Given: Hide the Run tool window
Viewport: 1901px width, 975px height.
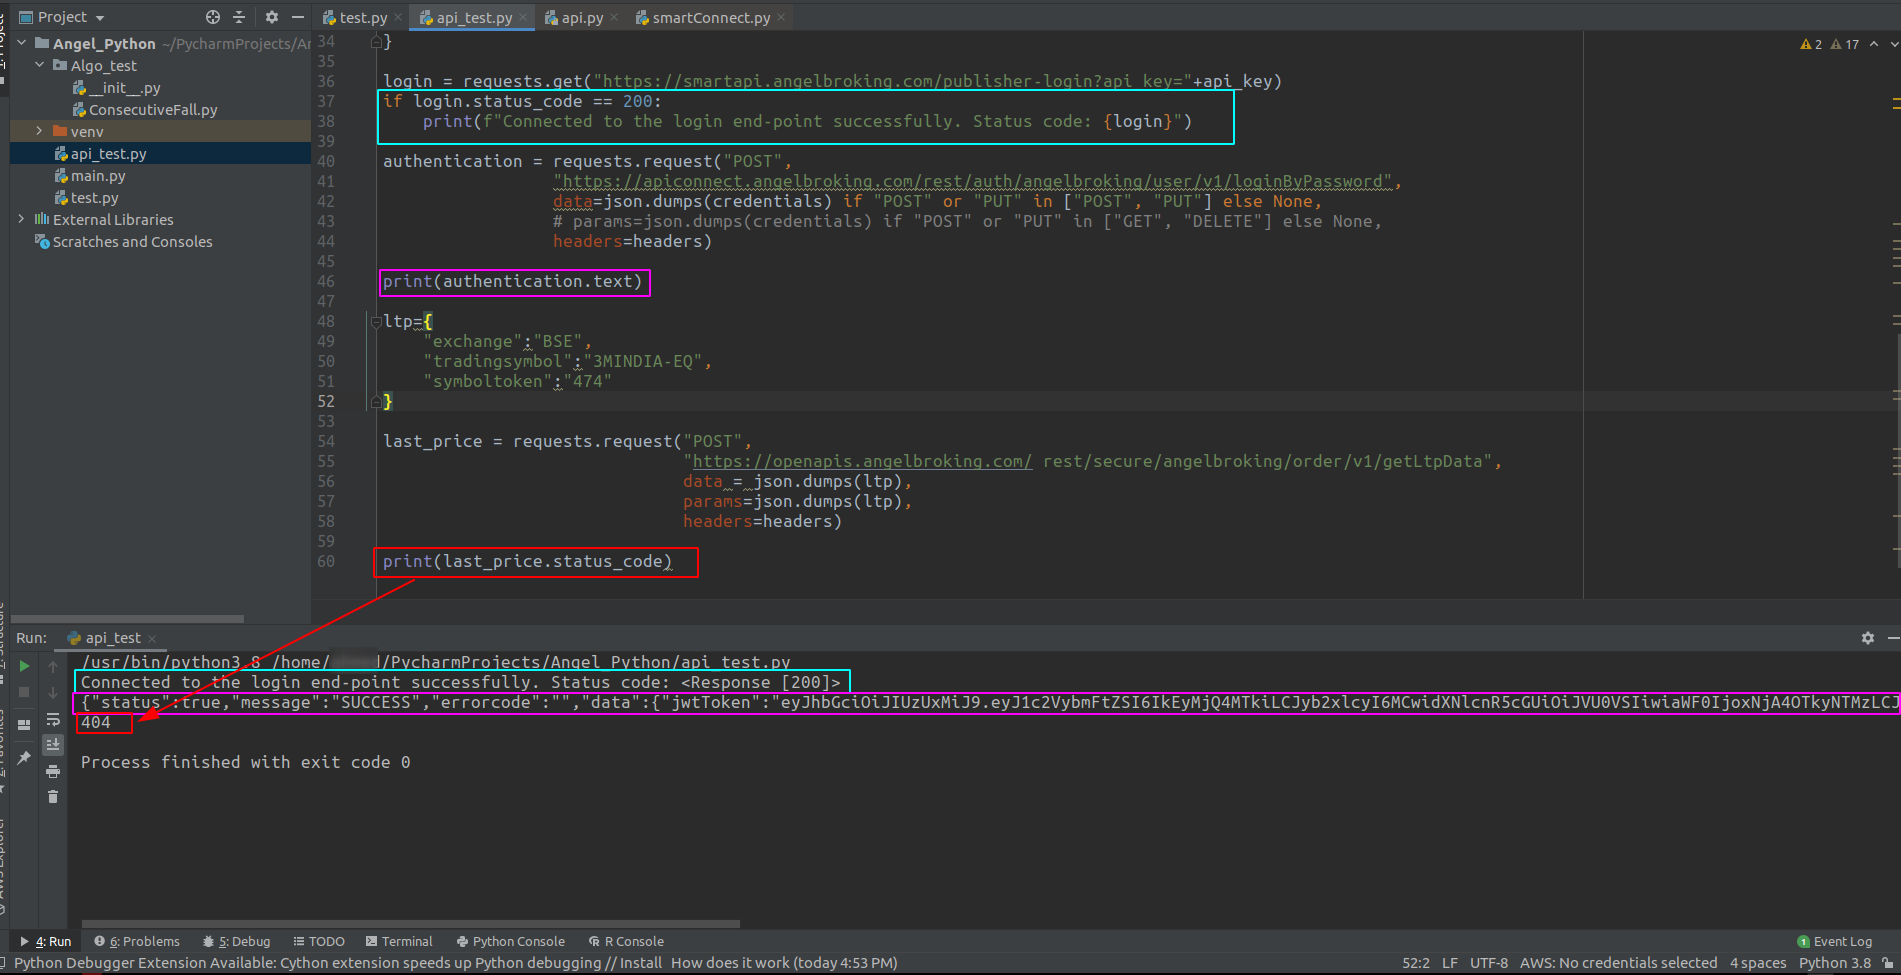Looking at the screenshot, I should [1893, 638].
